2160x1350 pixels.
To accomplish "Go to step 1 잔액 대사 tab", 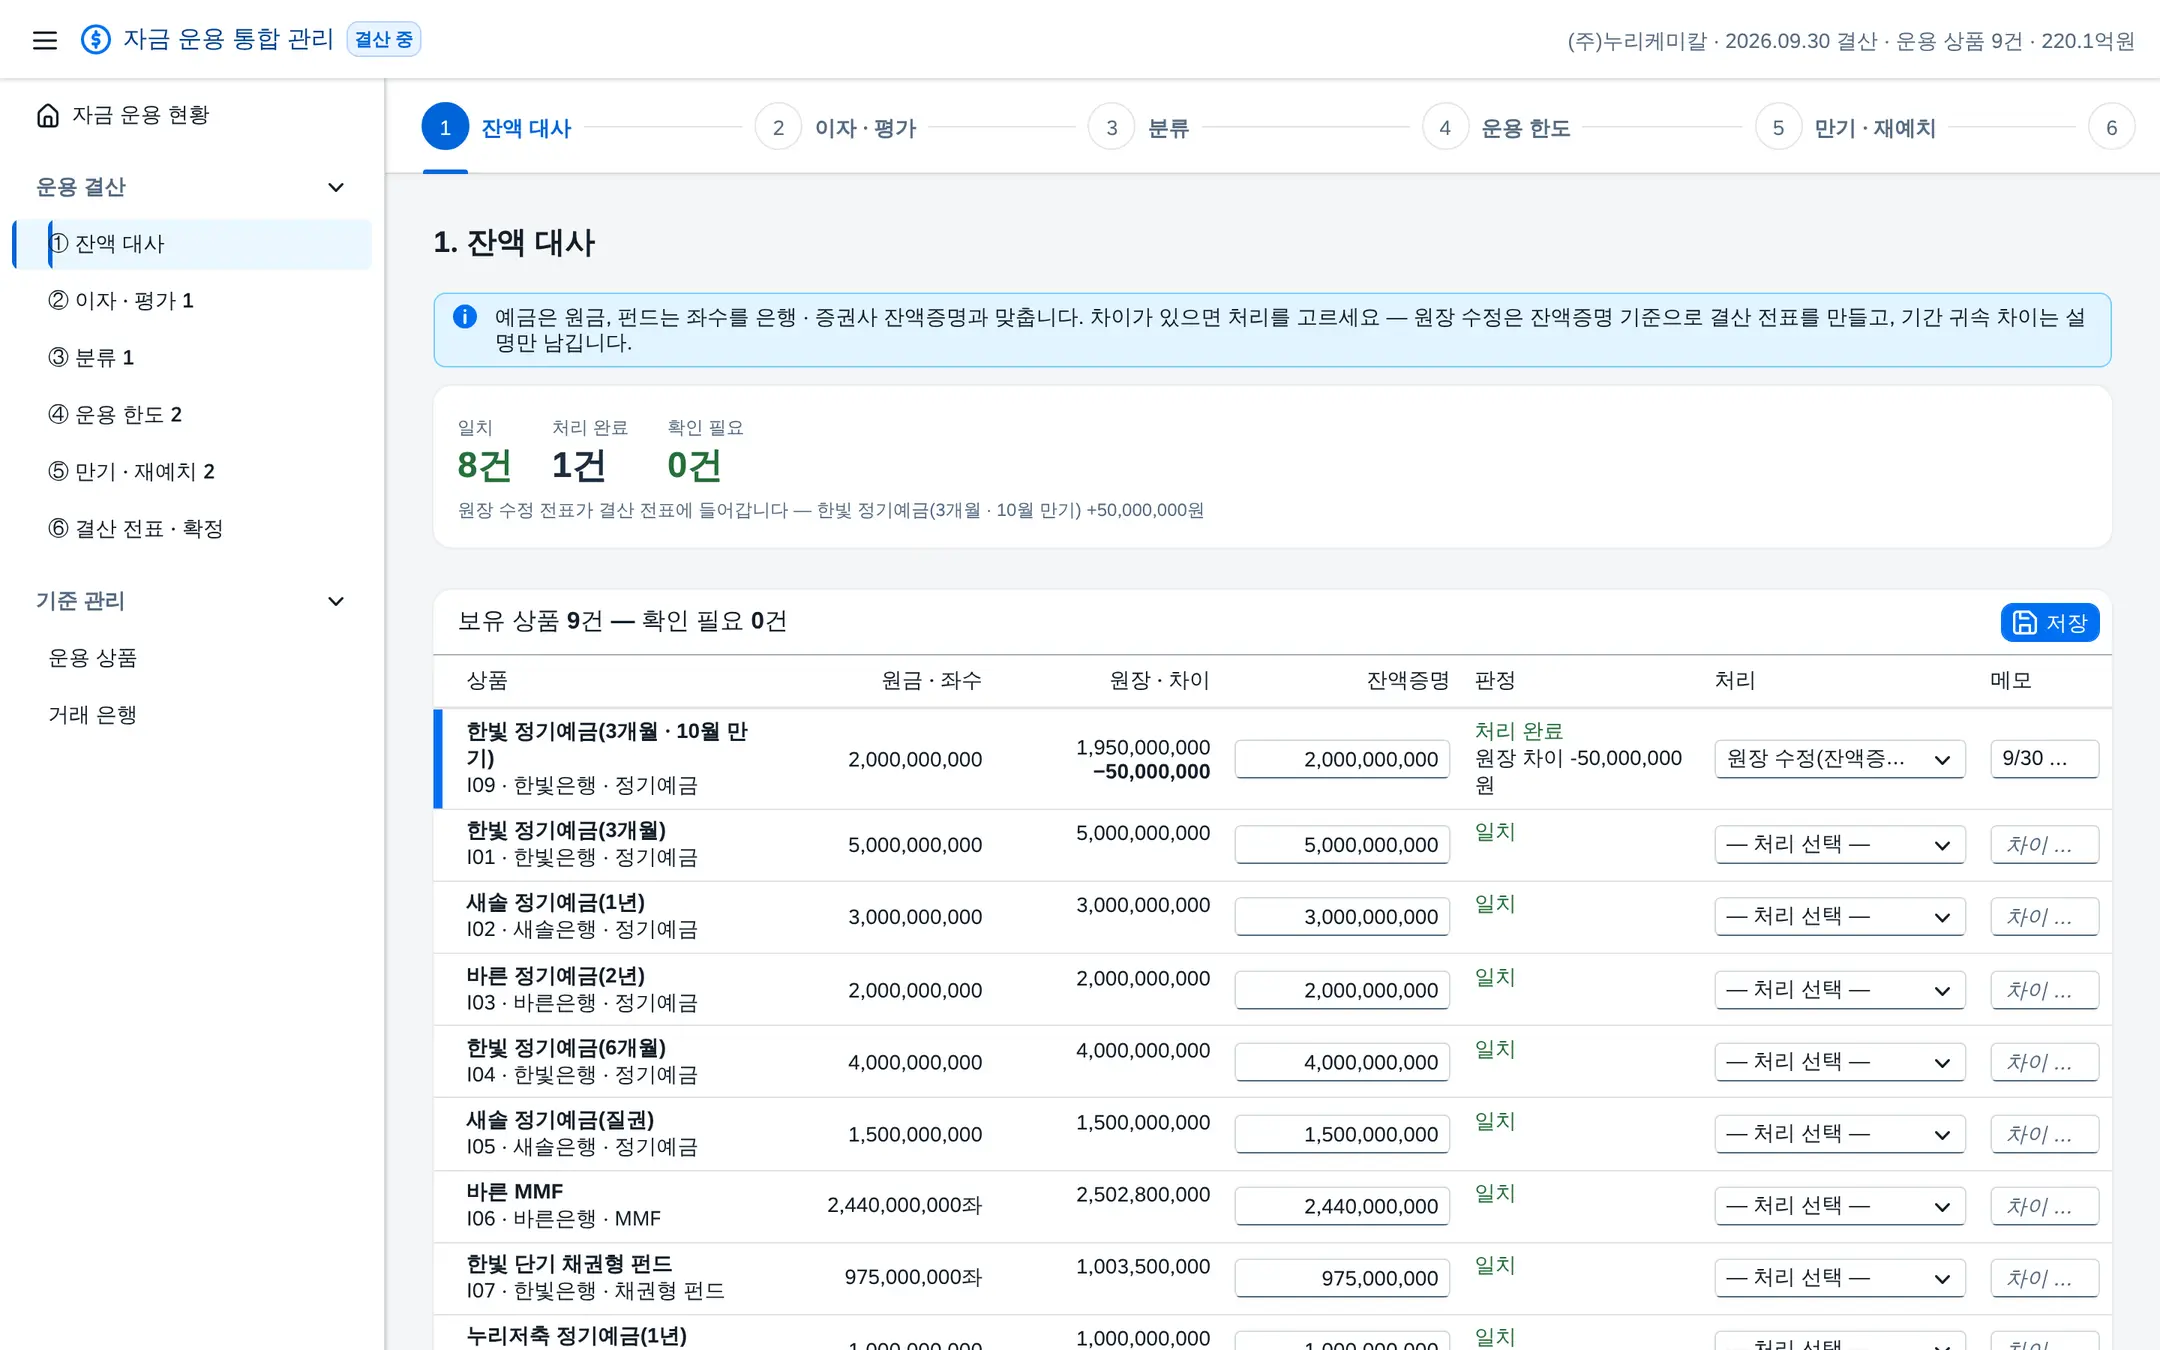I will (497, 127).
